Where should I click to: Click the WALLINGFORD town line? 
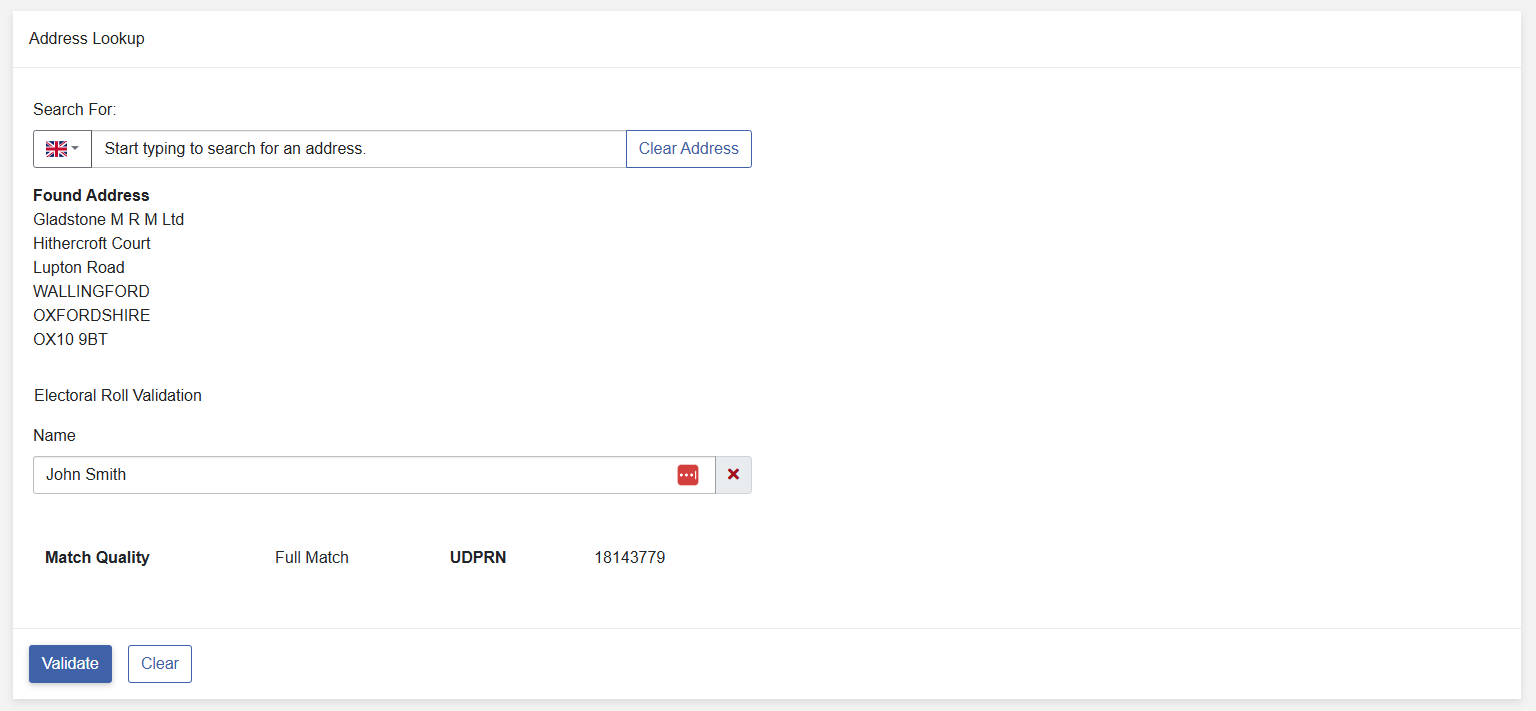(x=91, y=291)
